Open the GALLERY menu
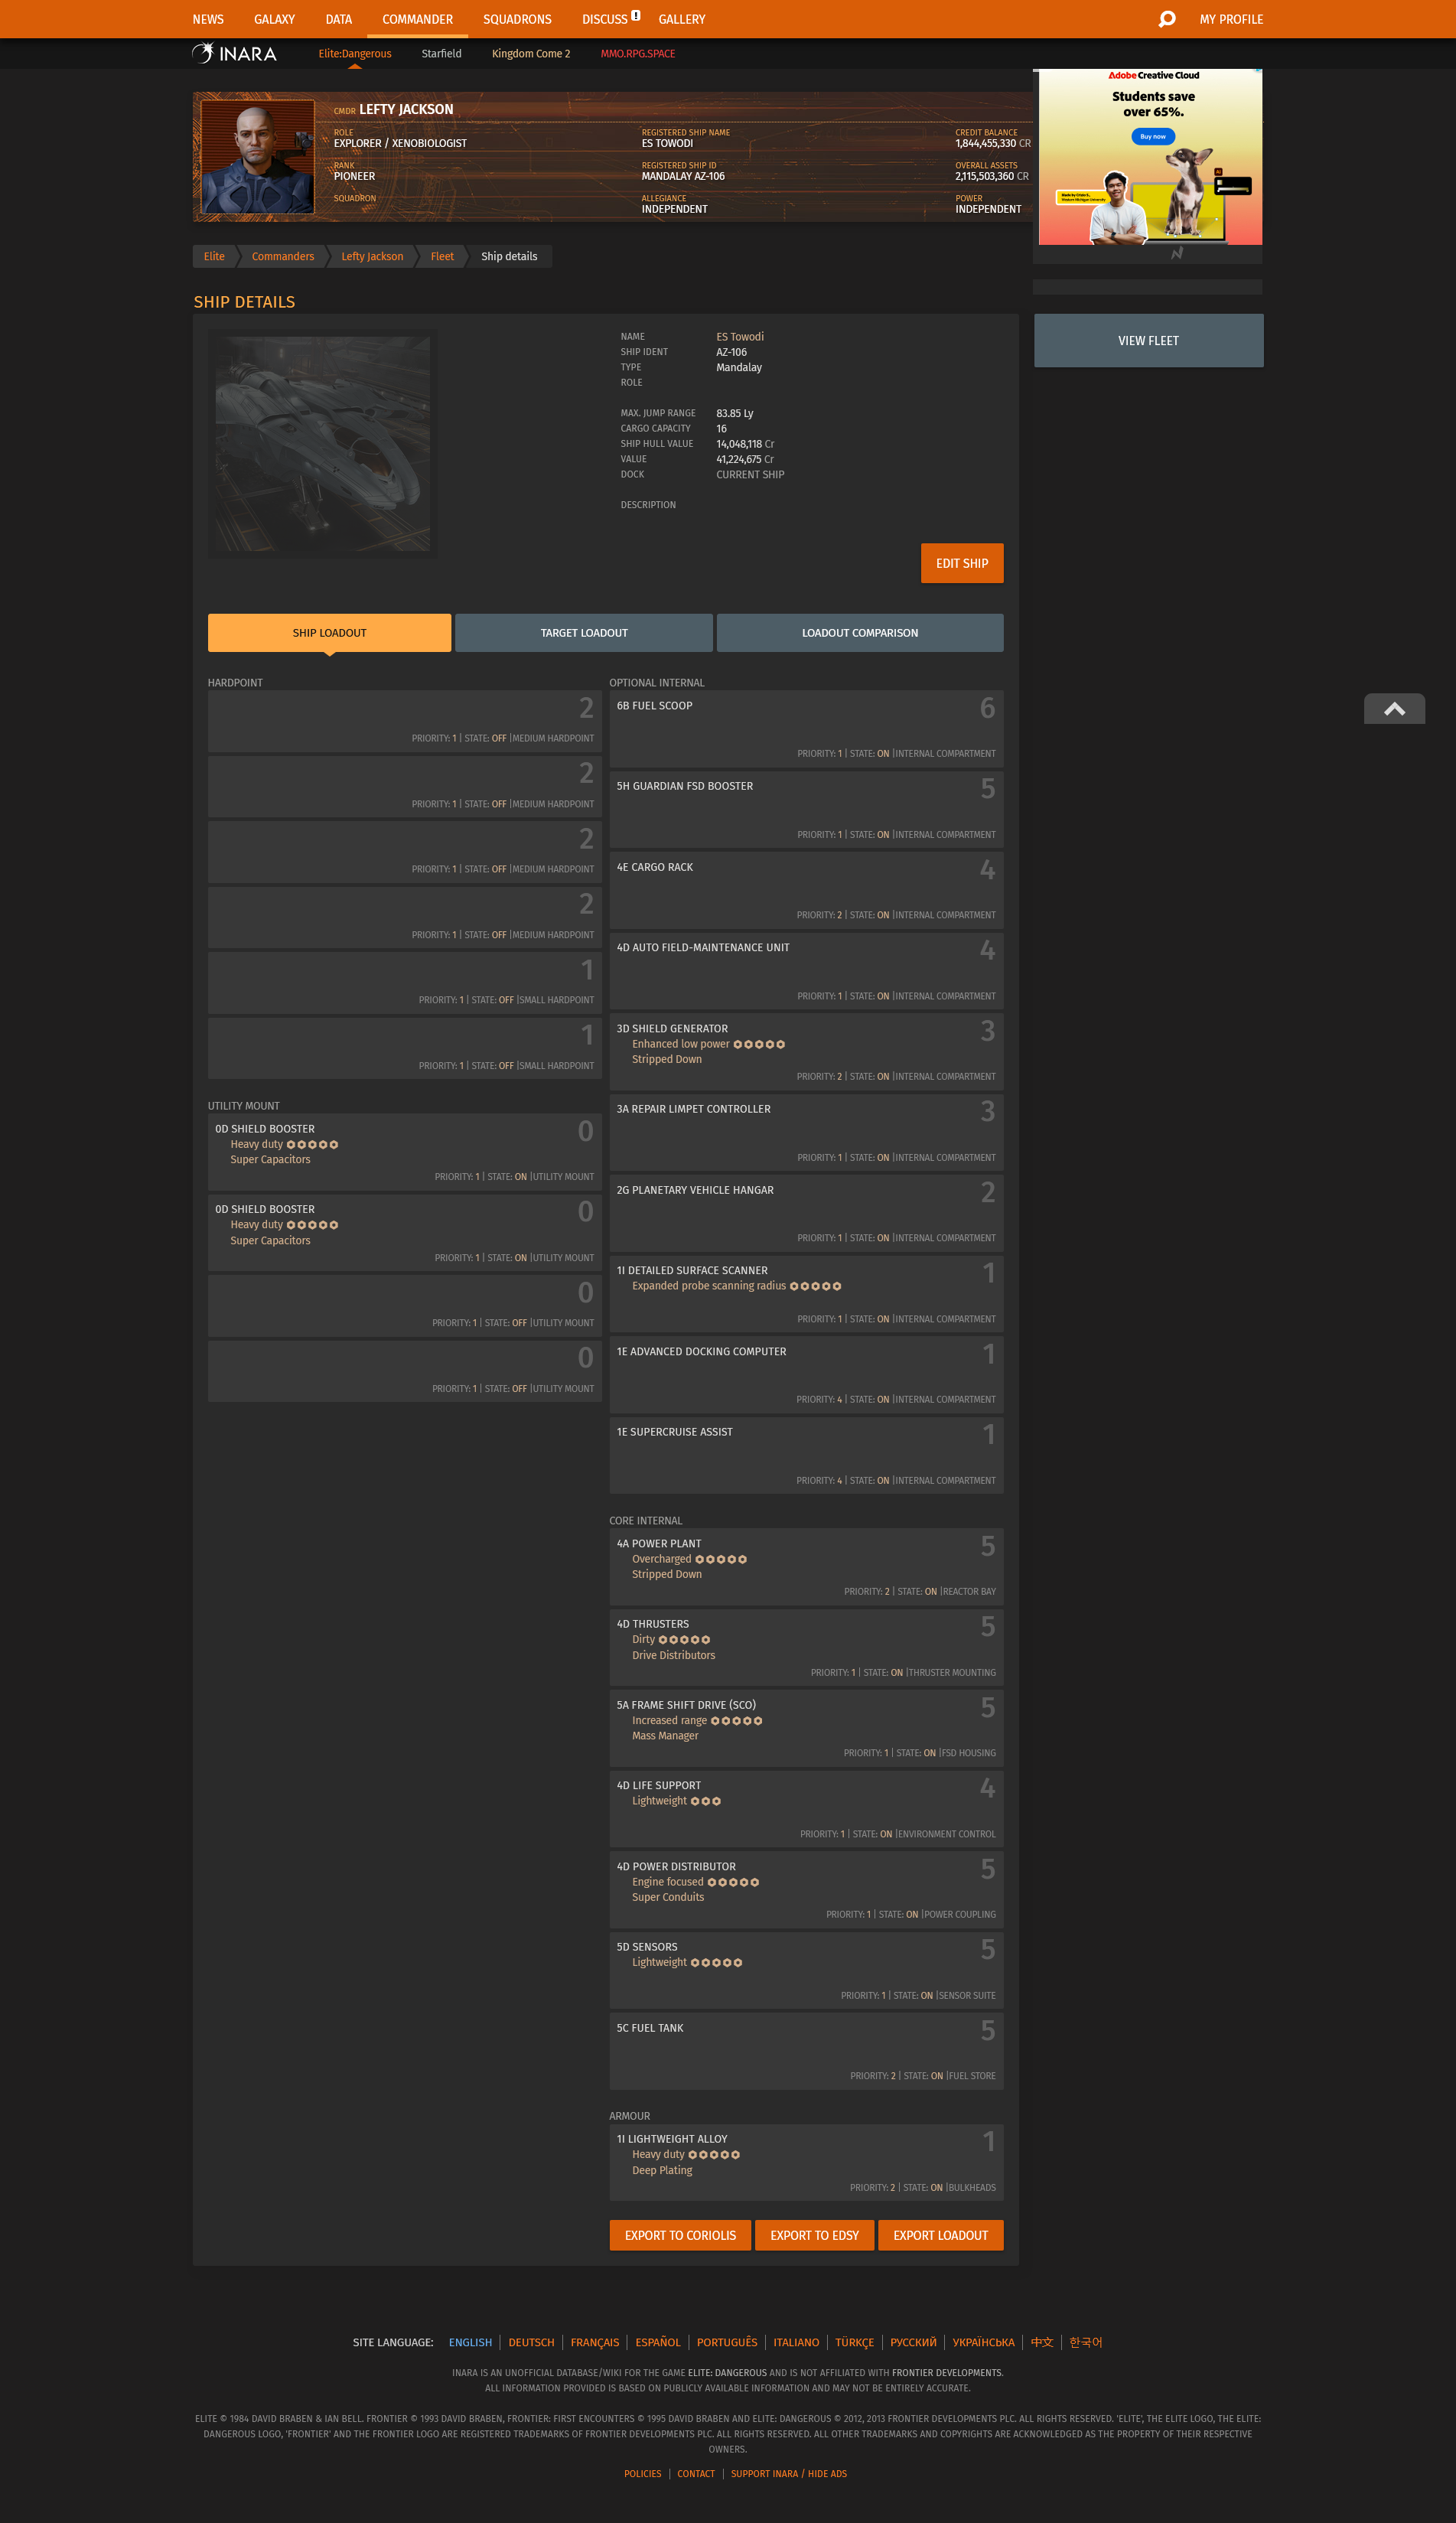 (682, 19)
